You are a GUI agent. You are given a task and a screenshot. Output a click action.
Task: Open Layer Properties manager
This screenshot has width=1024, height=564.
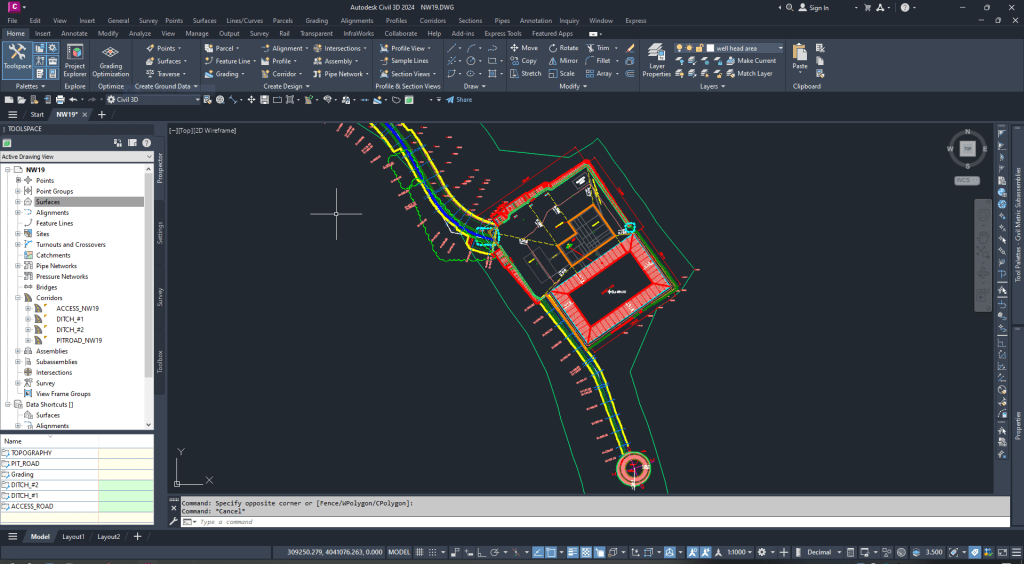coord(656,58)
